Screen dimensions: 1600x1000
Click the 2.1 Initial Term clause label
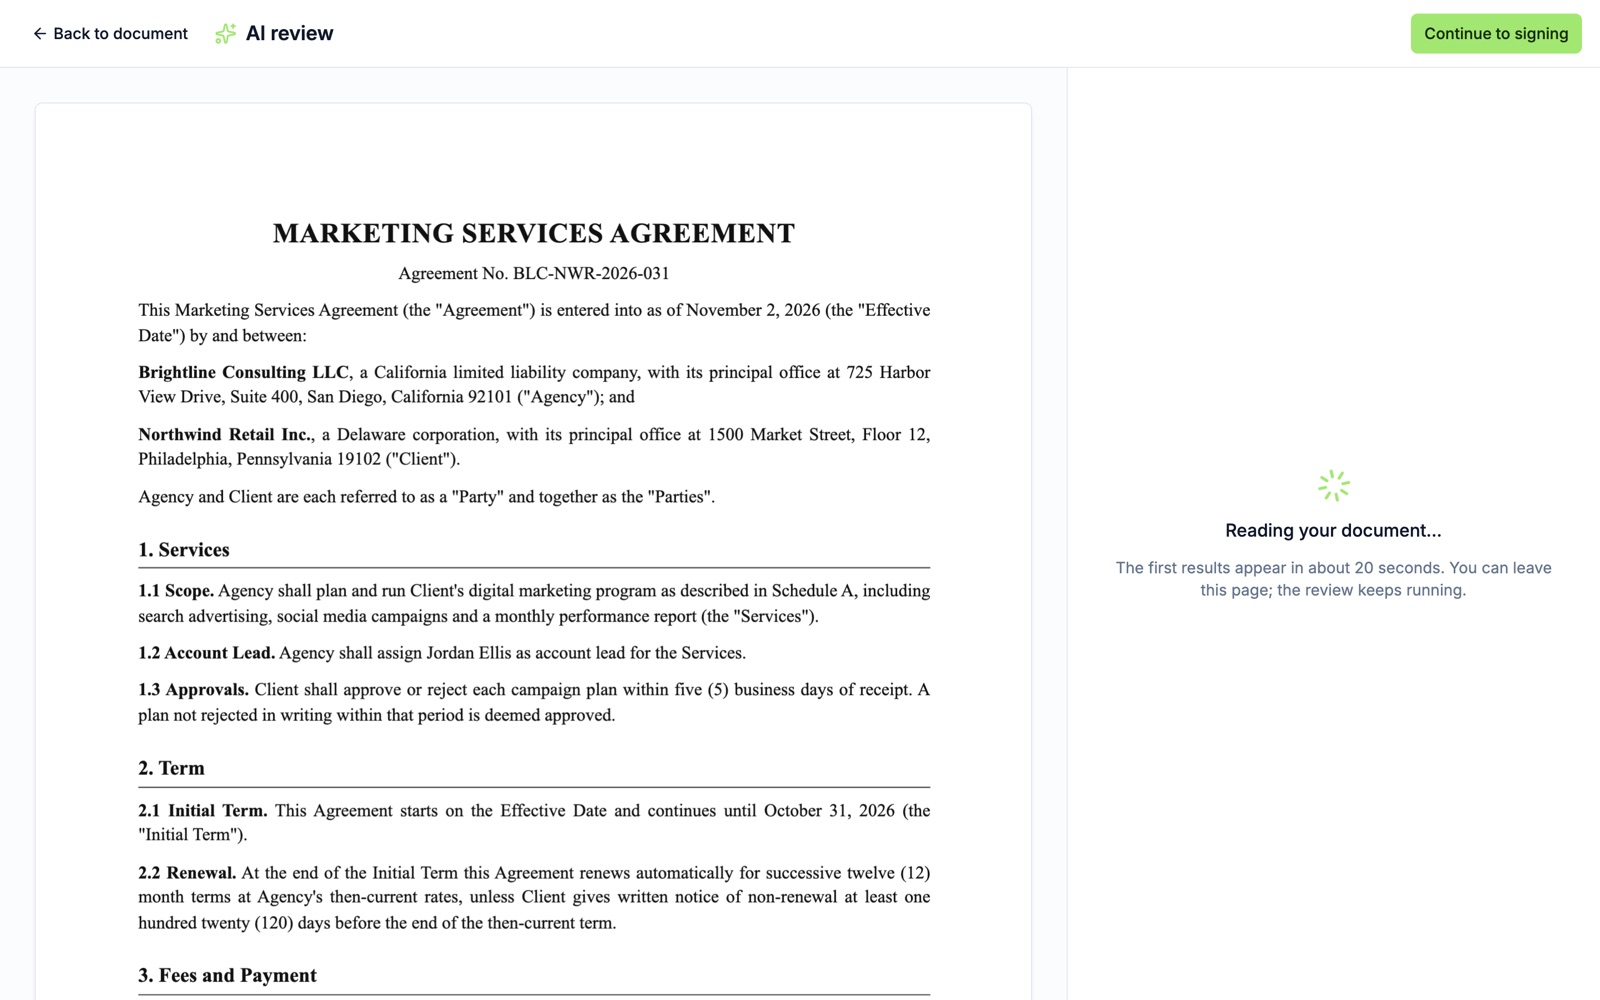pos(203,810)
